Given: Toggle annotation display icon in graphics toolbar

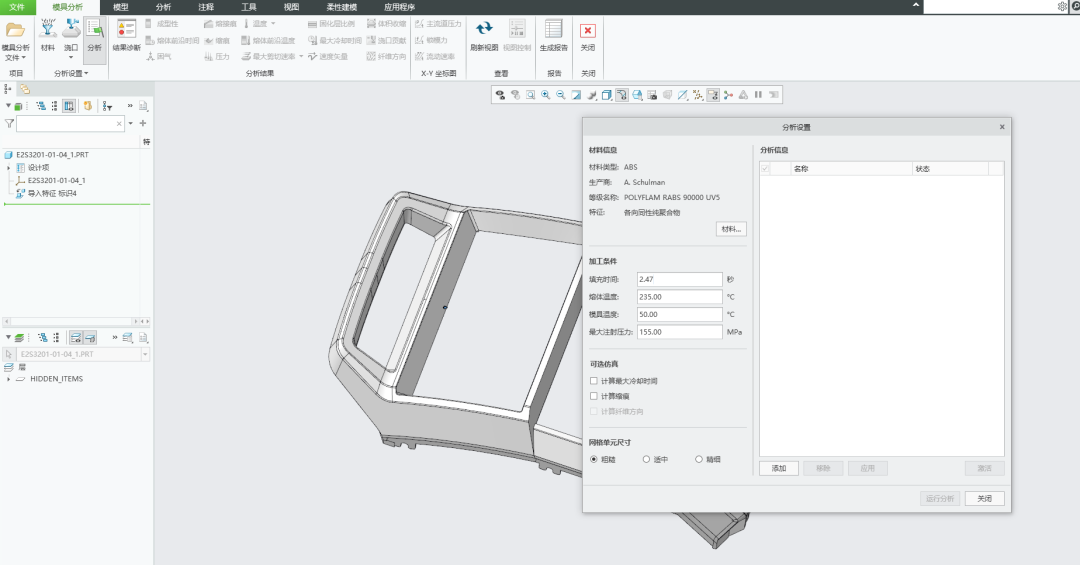Looking at the screenshot, I should [713, 95].
